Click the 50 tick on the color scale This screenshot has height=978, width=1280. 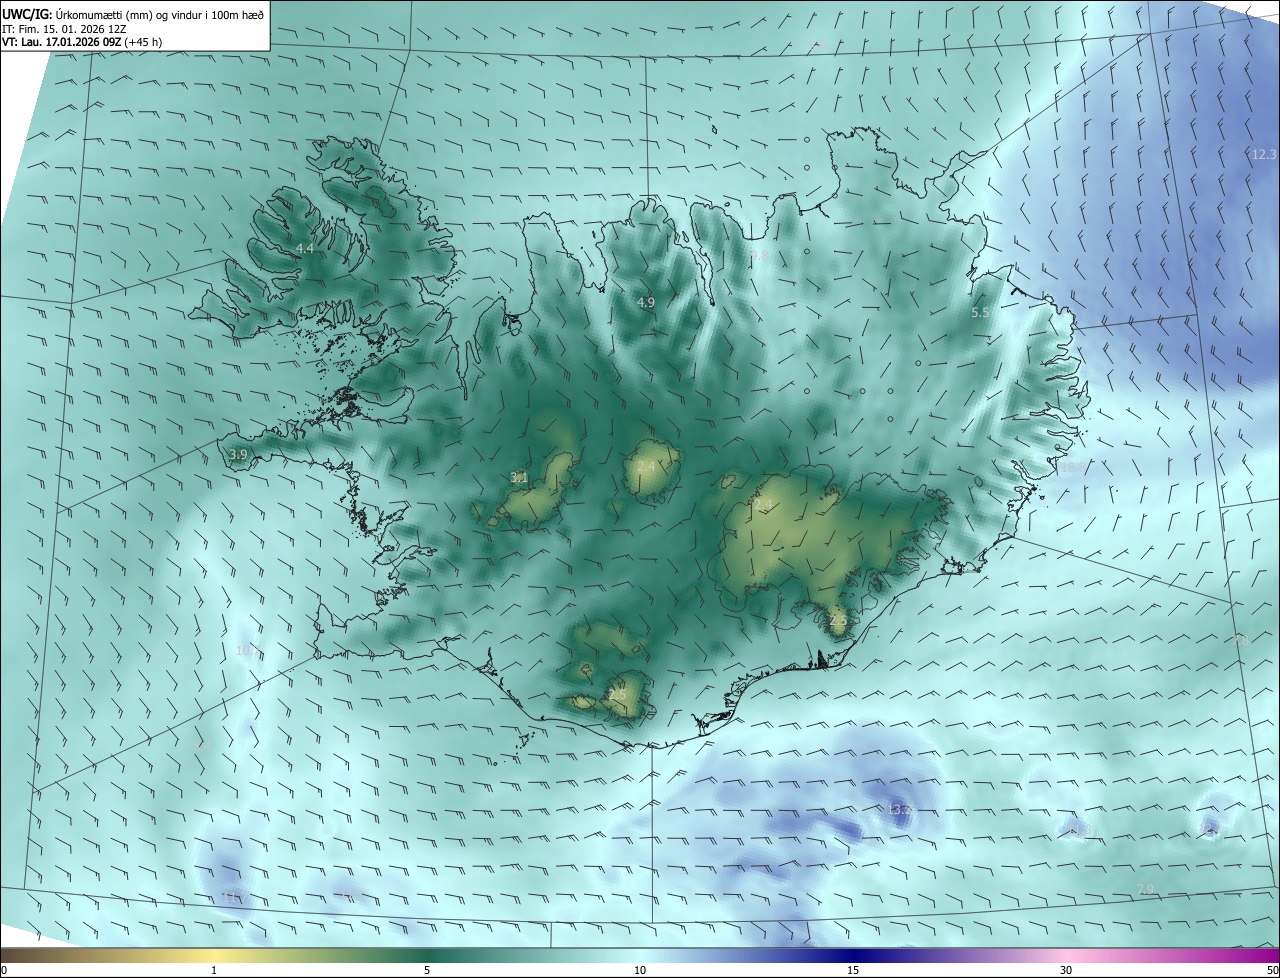(1273, 970)
